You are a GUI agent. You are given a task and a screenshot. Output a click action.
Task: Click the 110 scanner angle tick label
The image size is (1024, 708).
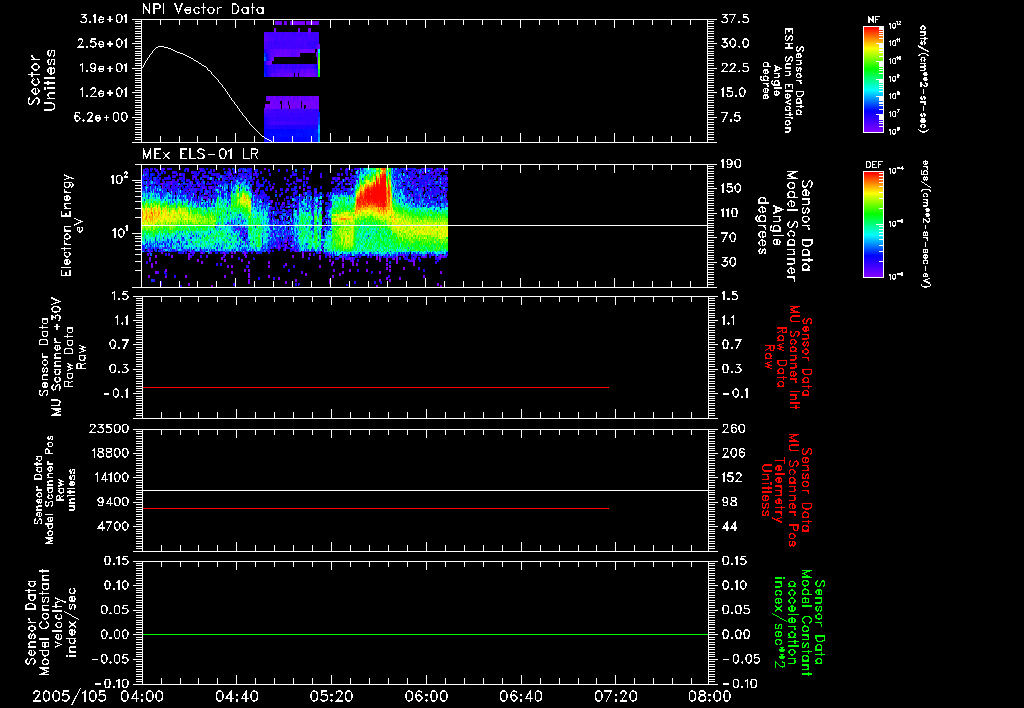(731, 213)
